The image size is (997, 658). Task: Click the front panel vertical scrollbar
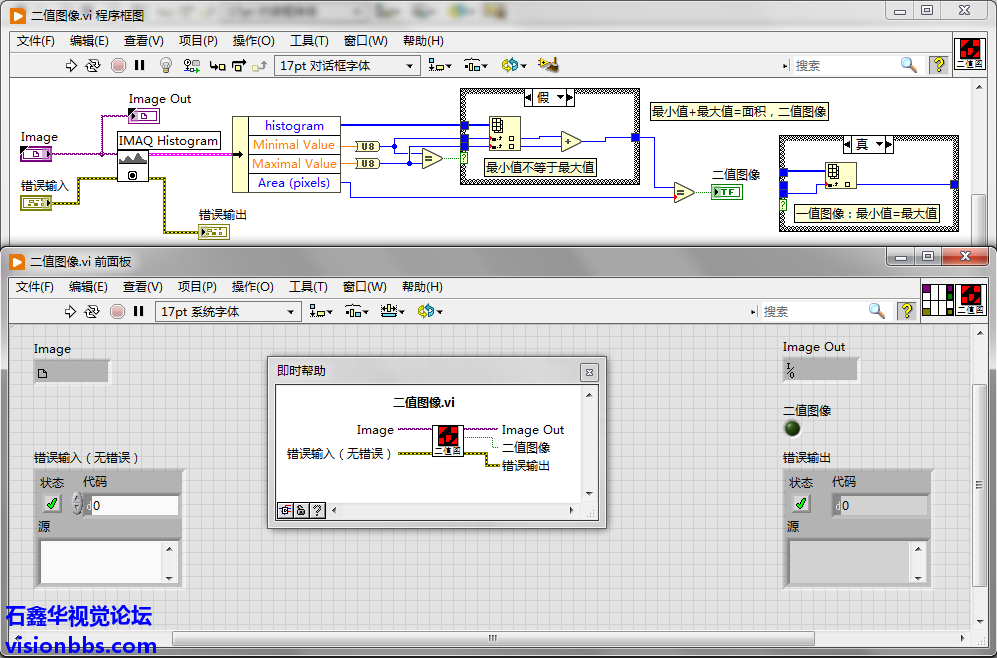pyautogui.click(x=979, y=486)
